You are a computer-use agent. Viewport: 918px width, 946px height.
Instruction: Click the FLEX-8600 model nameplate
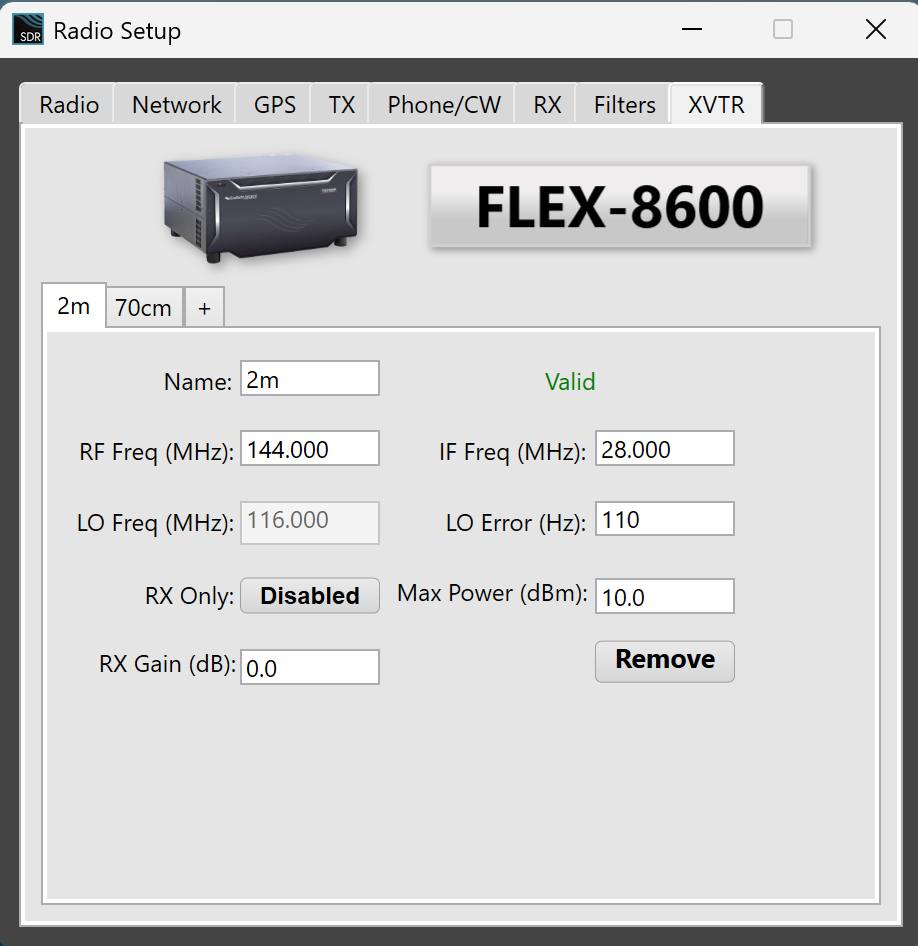tap(619, 206)
